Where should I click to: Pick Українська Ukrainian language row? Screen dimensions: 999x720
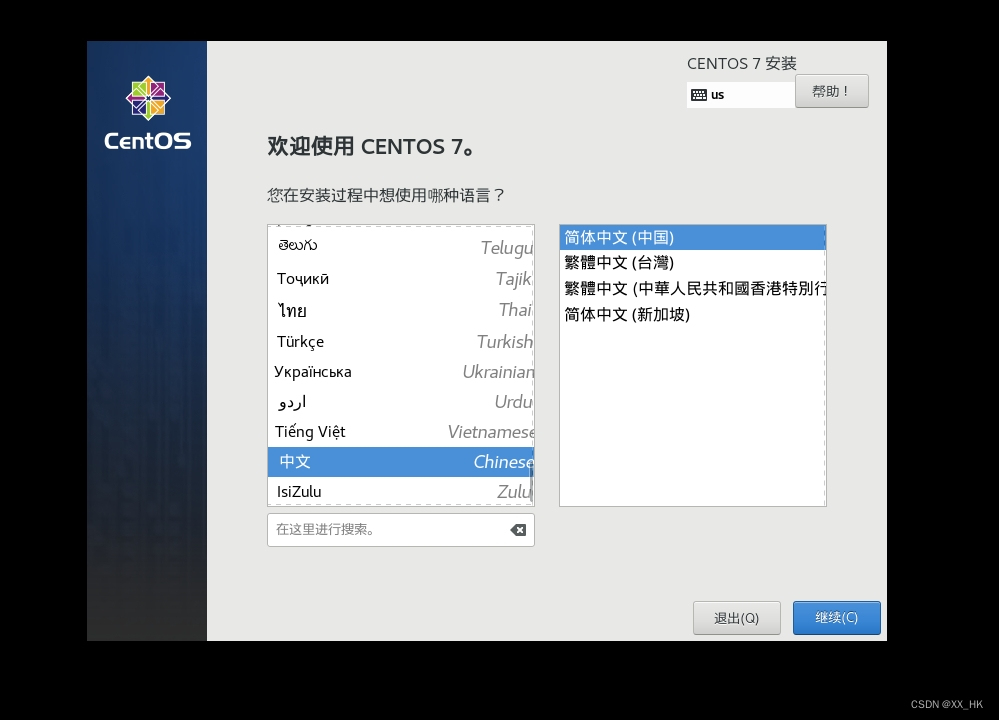pyautogui.click(x=401, y=371)
